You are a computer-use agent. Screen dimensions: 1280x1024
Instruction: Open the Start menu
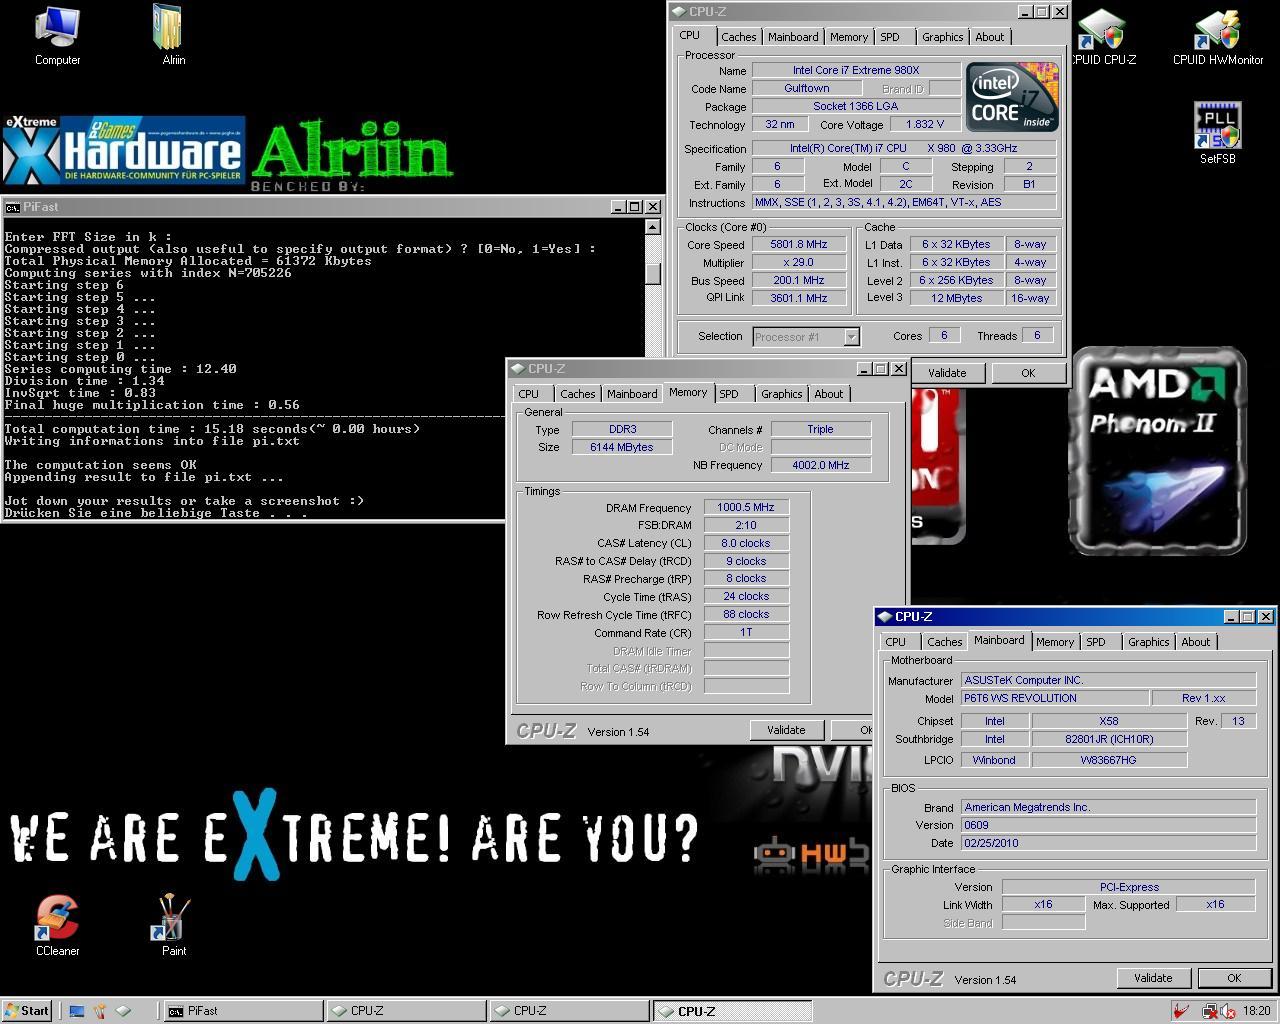[x=27, y=1011]
